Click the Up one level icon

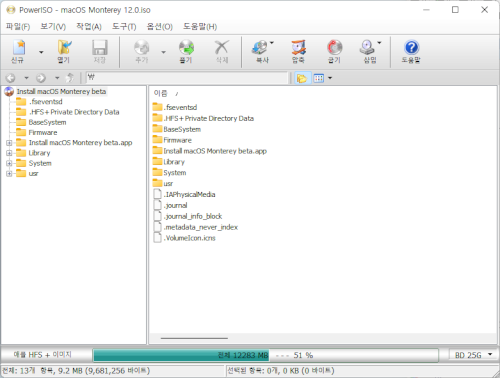pos(70,78)
